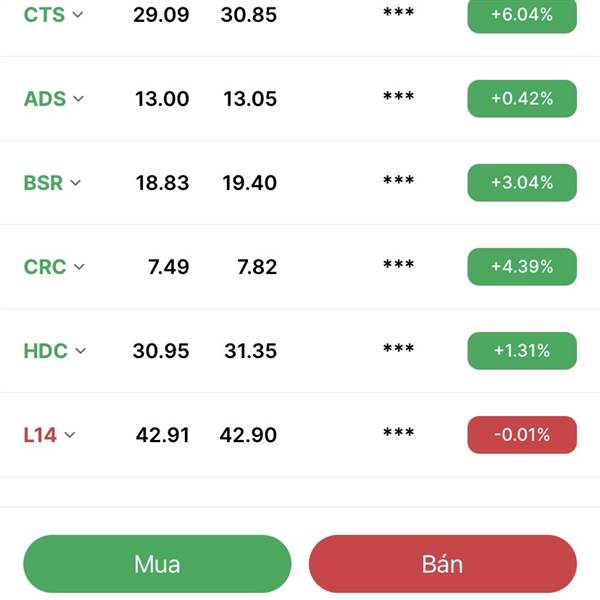This screenshot has width=600, height=600.
Task: Reveal the hidden *** value for BSR
Action: tap(399, 180)
